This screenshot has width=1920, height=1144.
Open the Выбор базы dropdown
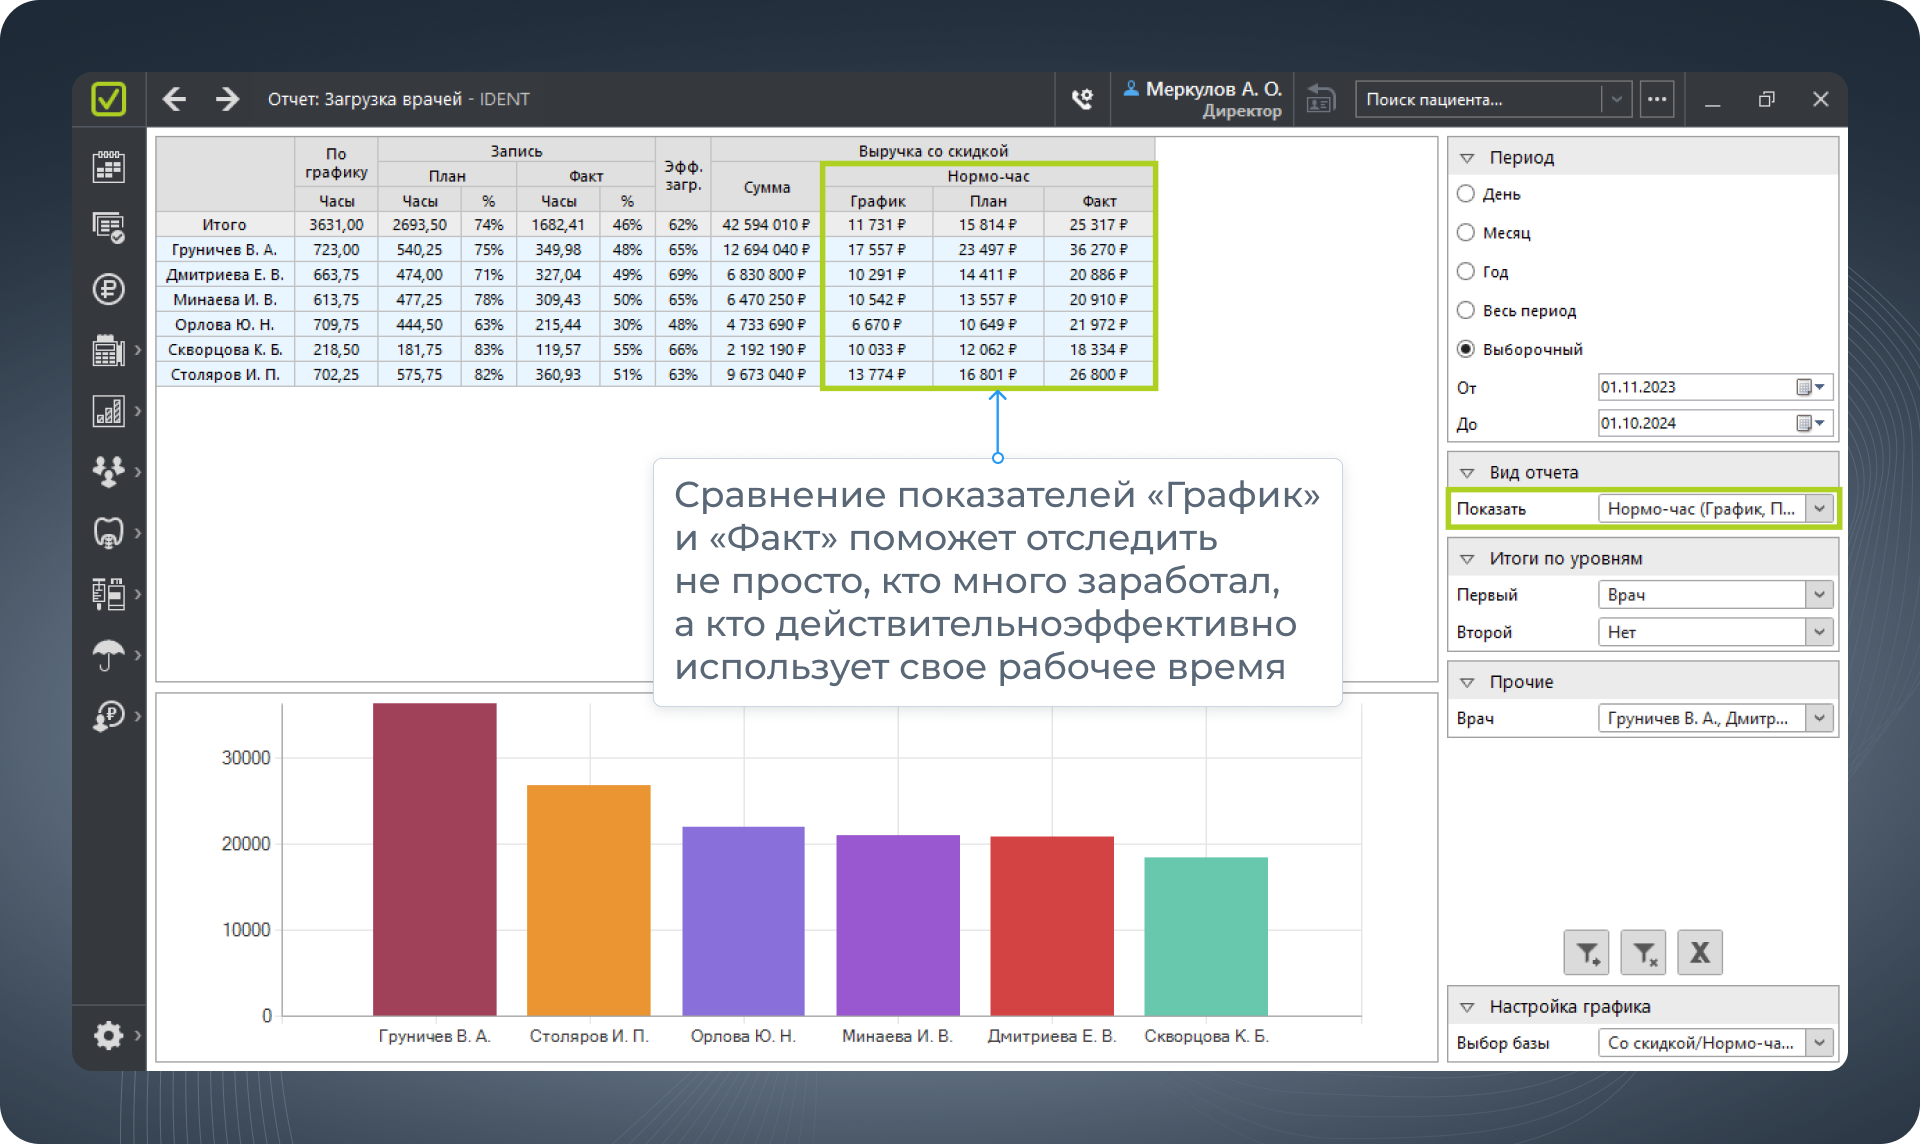[x=1715, y=1043]
